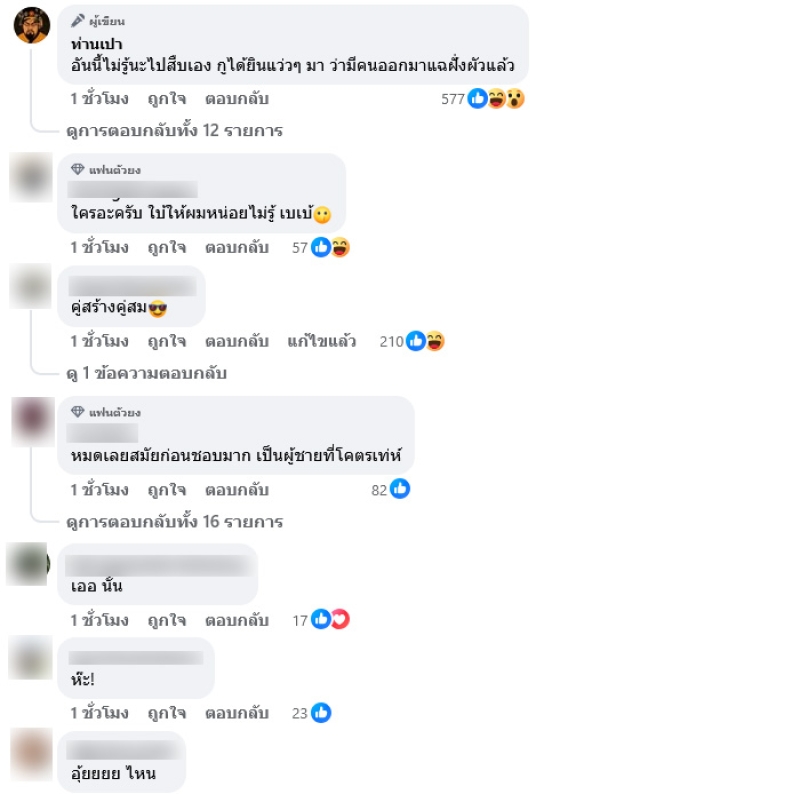This screenshot has height=794, width=800.
Task: Click the heart reaction icon beside 17
Action: (340, 619)
